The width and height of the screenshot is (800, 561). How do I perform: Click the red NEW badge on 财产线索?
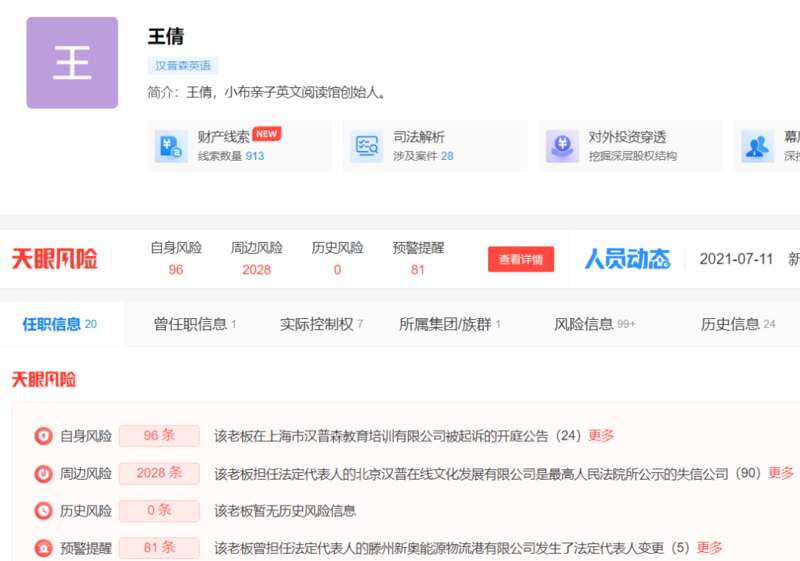(266, 134)
